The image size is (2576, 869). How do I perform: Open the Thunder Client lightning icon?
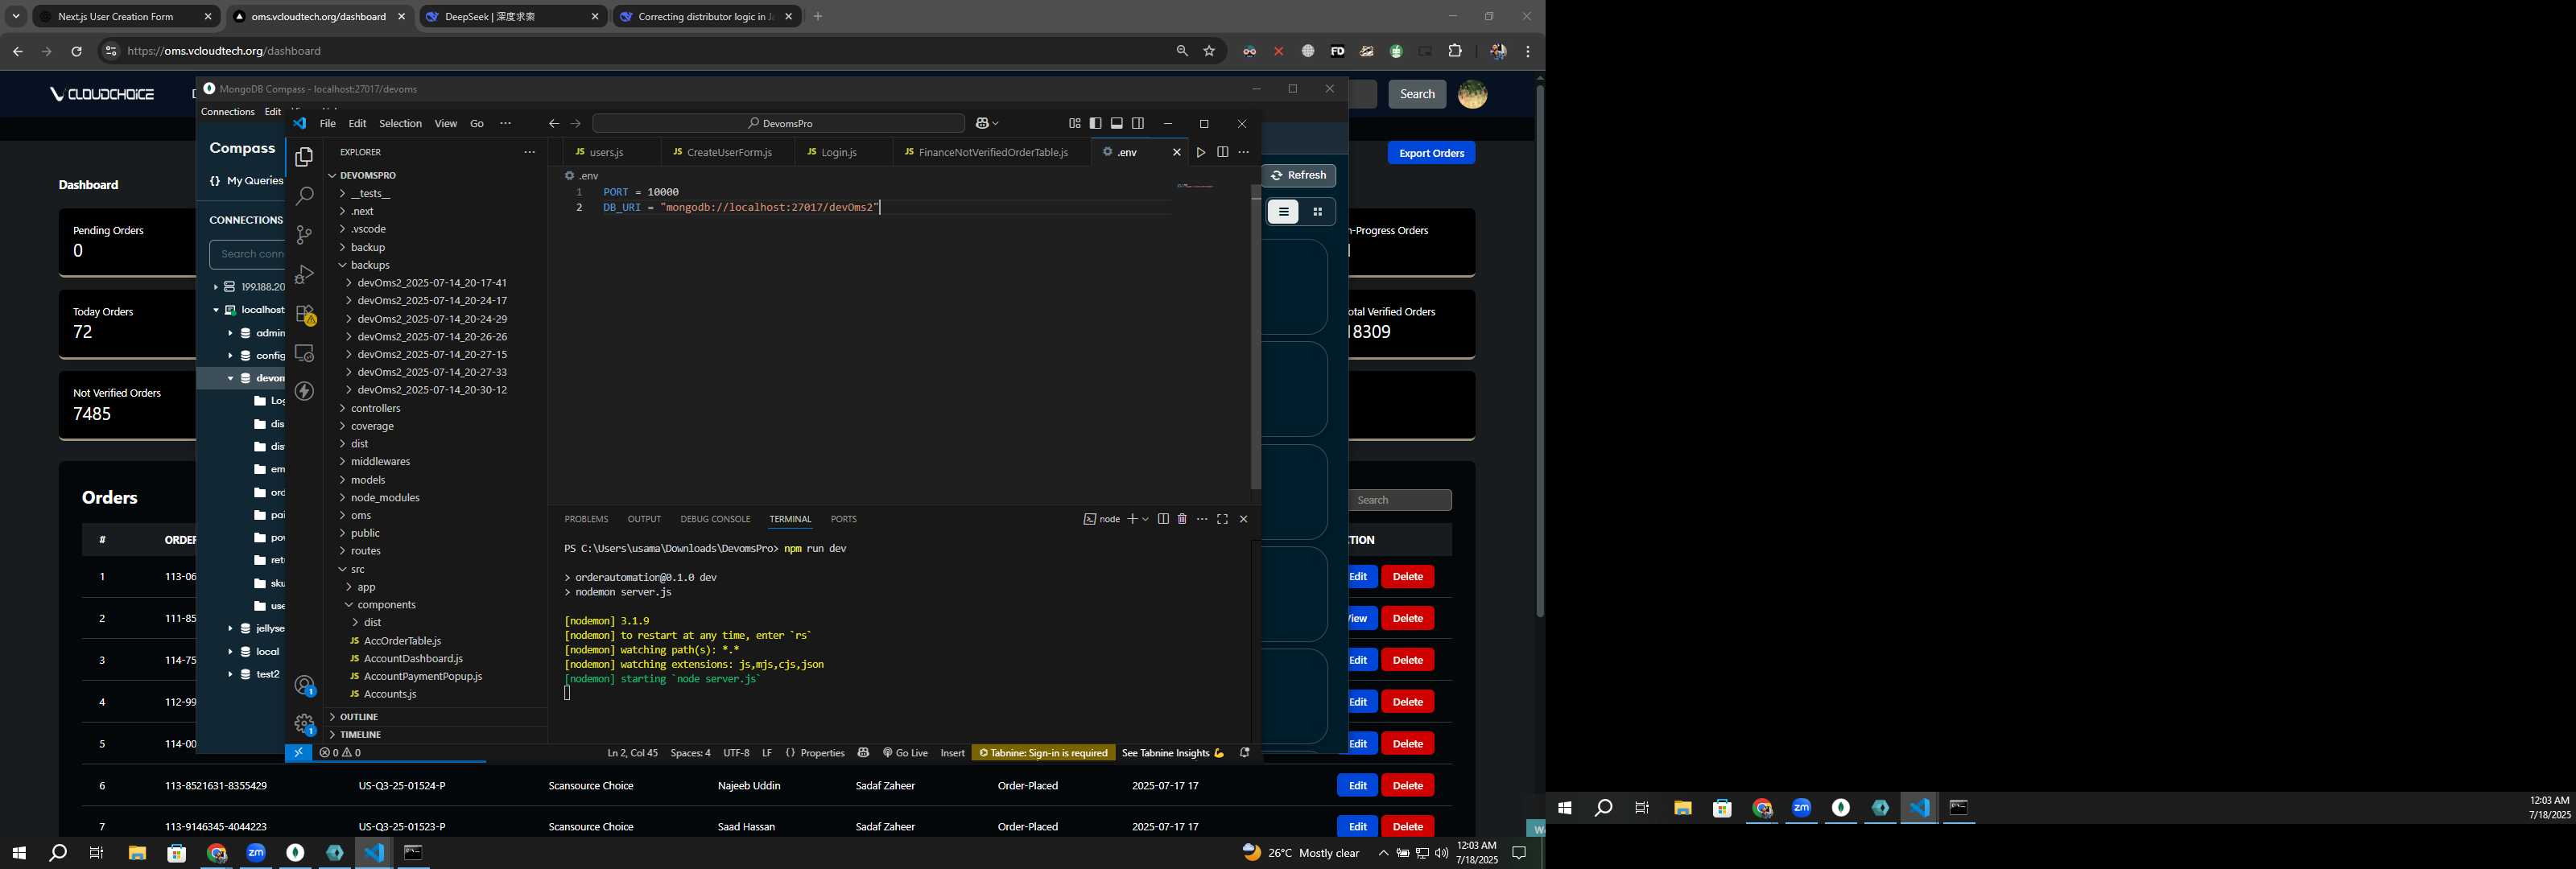pyautogui.click(x=304, y=391)
